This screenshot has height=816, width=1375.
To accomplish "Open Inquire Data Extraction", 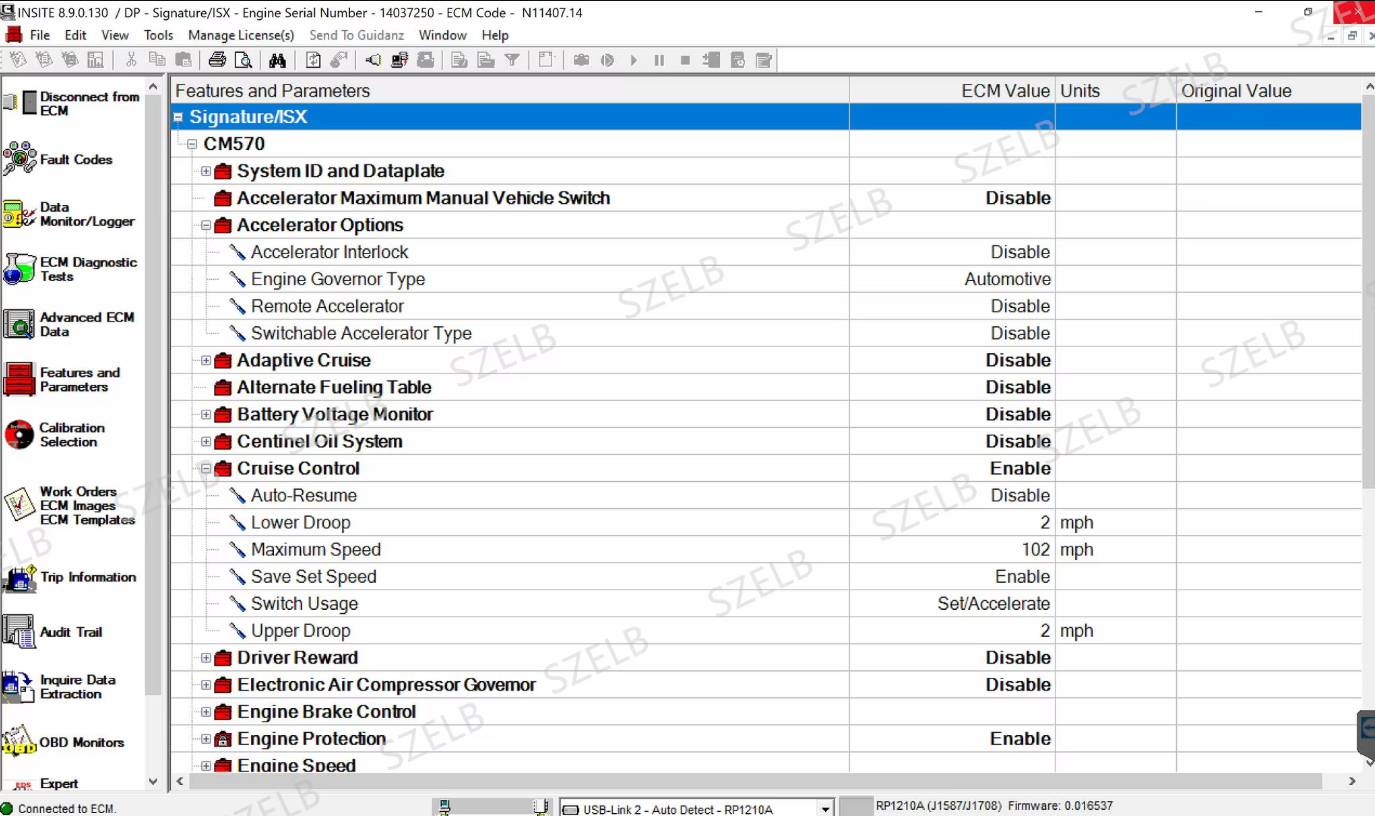I will [x=60, y=687].
